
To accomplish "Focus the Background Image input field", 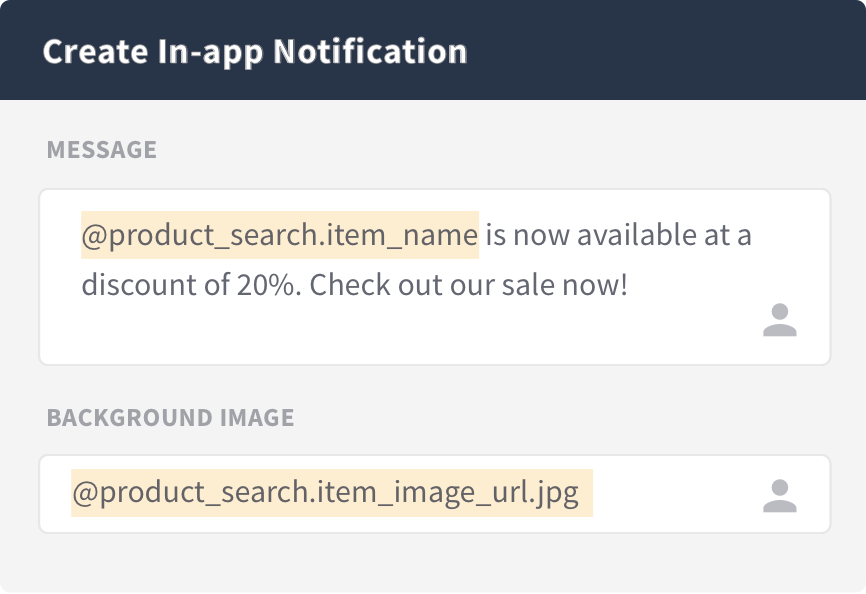I will [x=435, y=494].
